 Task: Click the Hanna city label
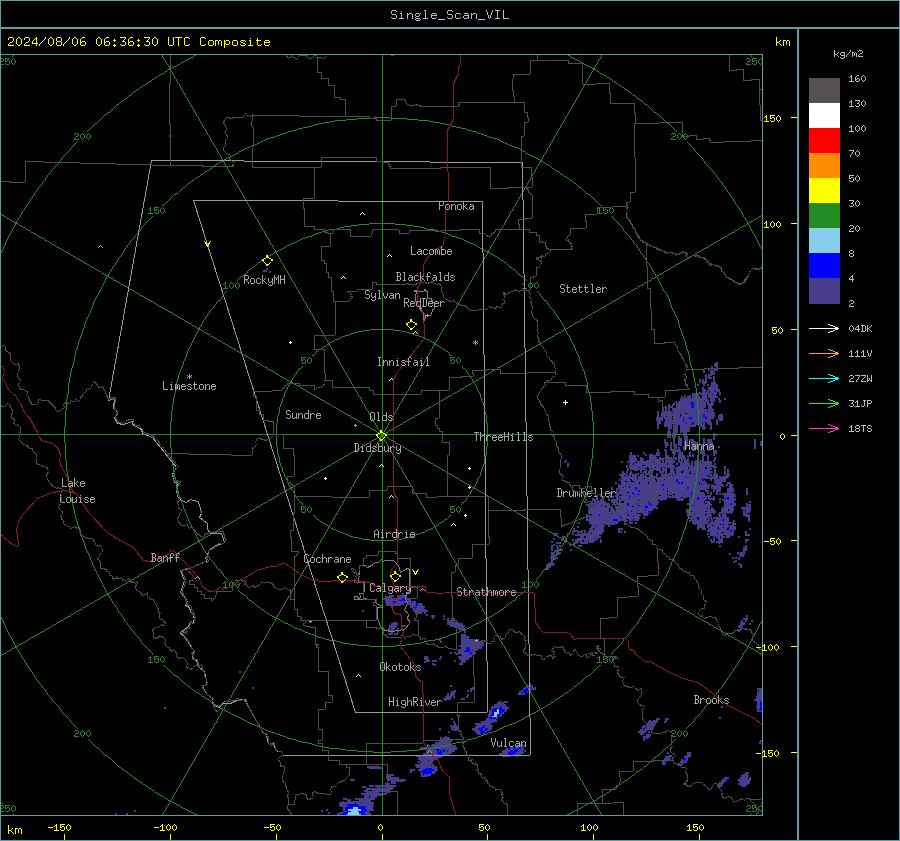pos(699,445)
